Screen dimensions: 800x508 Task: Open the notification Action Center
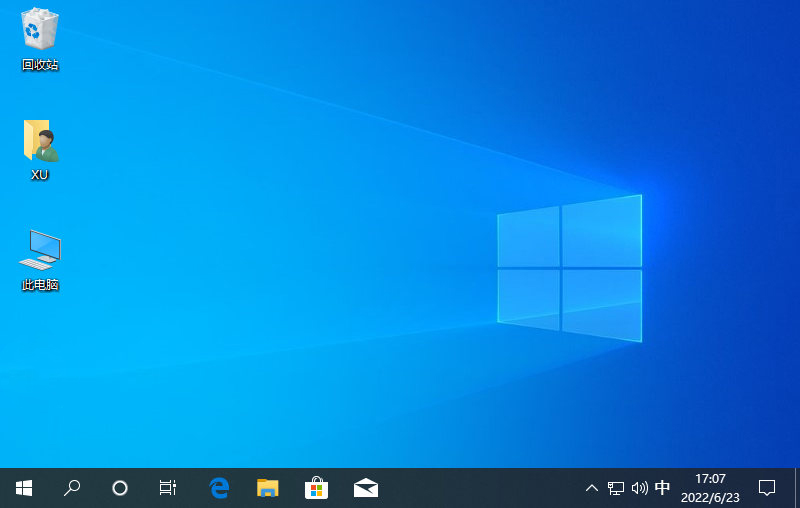coord(767,488)
